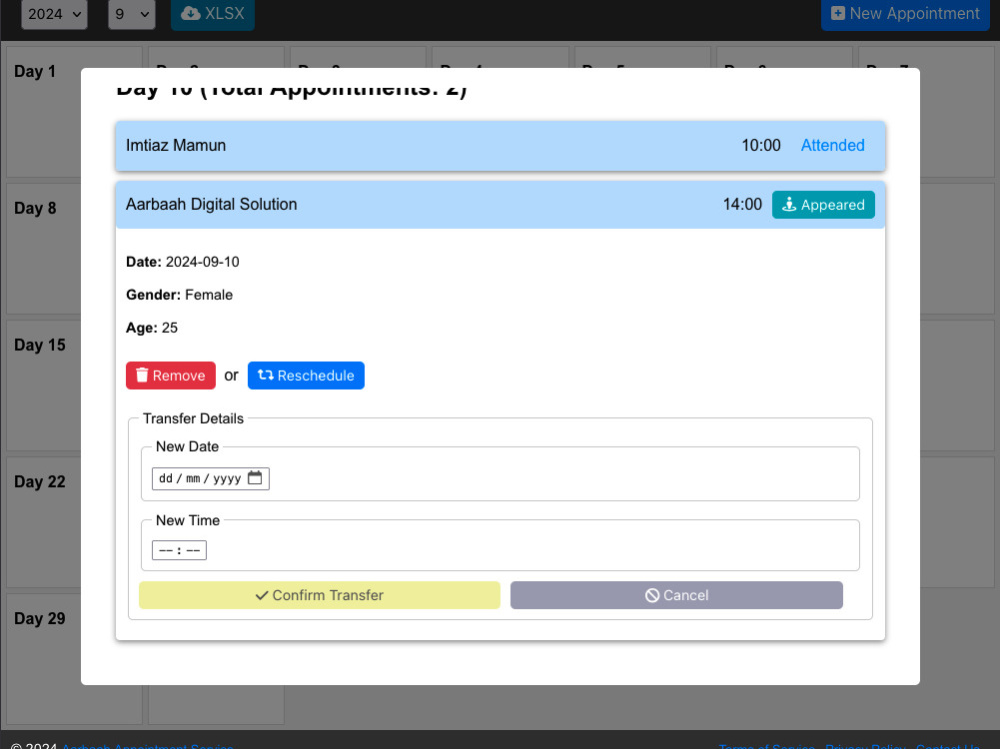Click the Transfer Details legend
Screen dimensions: 1000x749
pos(193,419)
